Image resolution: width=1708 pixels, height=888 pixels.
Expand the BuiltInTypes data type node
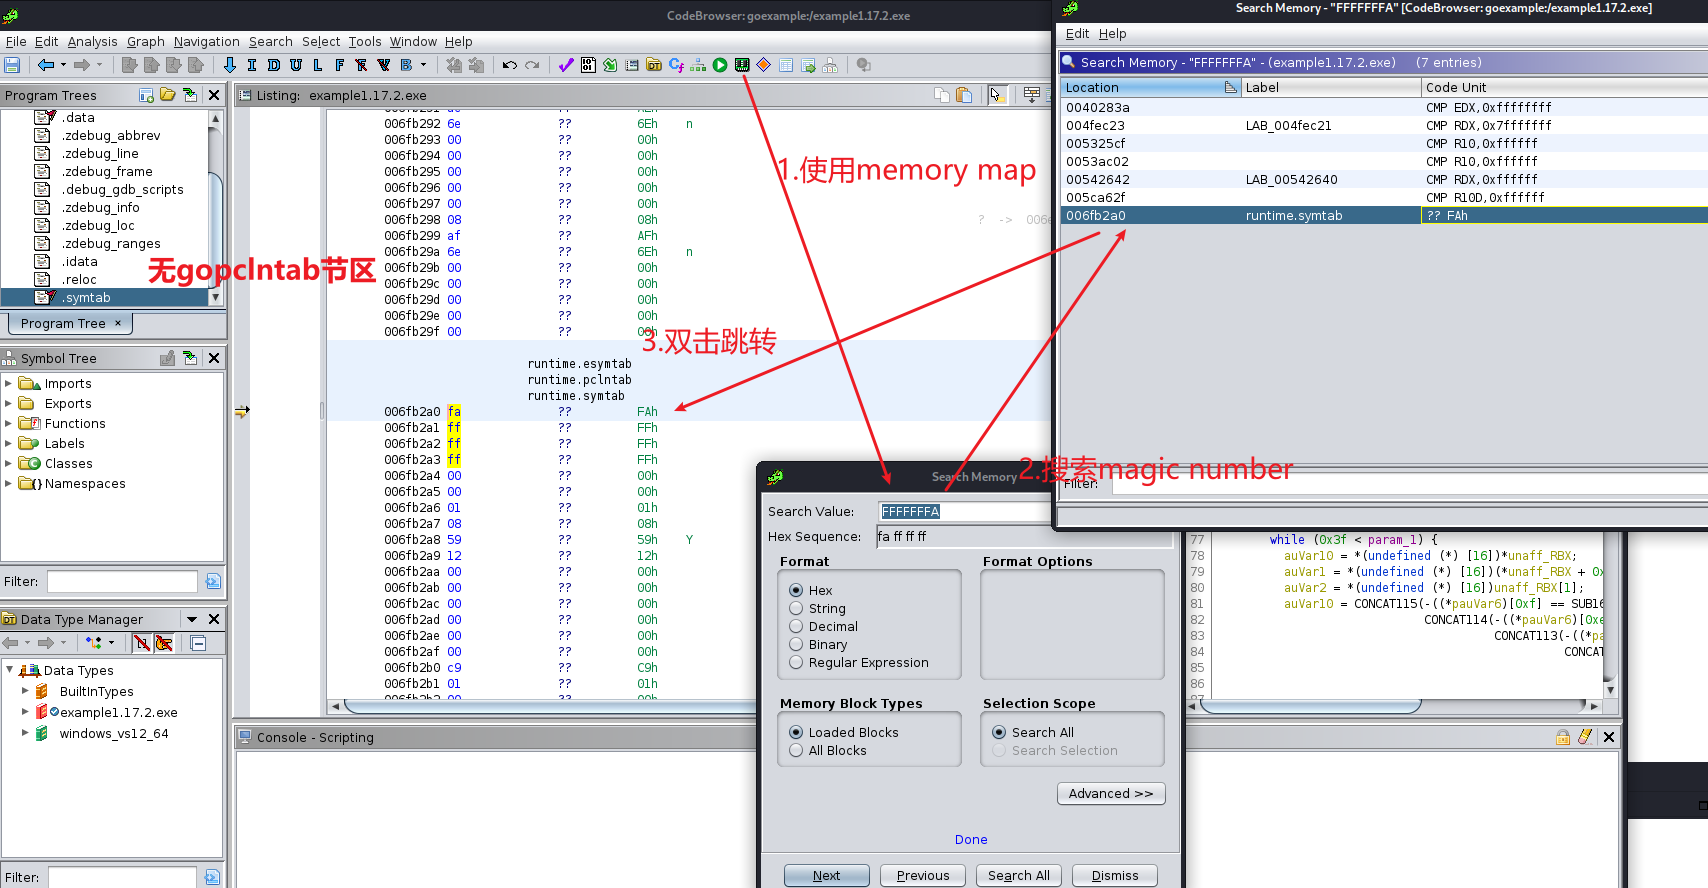pos(25,691)
